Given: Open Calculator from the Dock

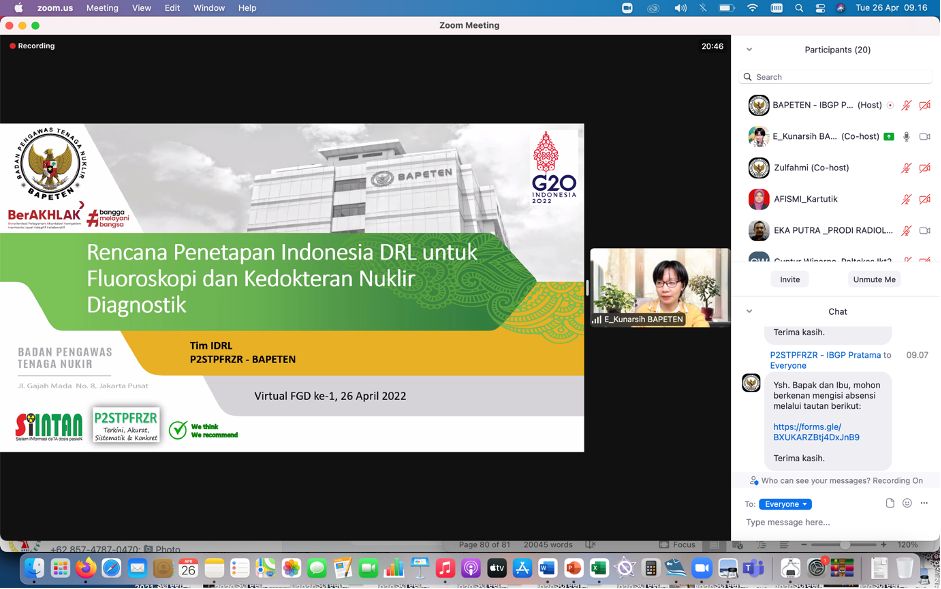Looking at the screenshot, I should (x=650, y=567).
